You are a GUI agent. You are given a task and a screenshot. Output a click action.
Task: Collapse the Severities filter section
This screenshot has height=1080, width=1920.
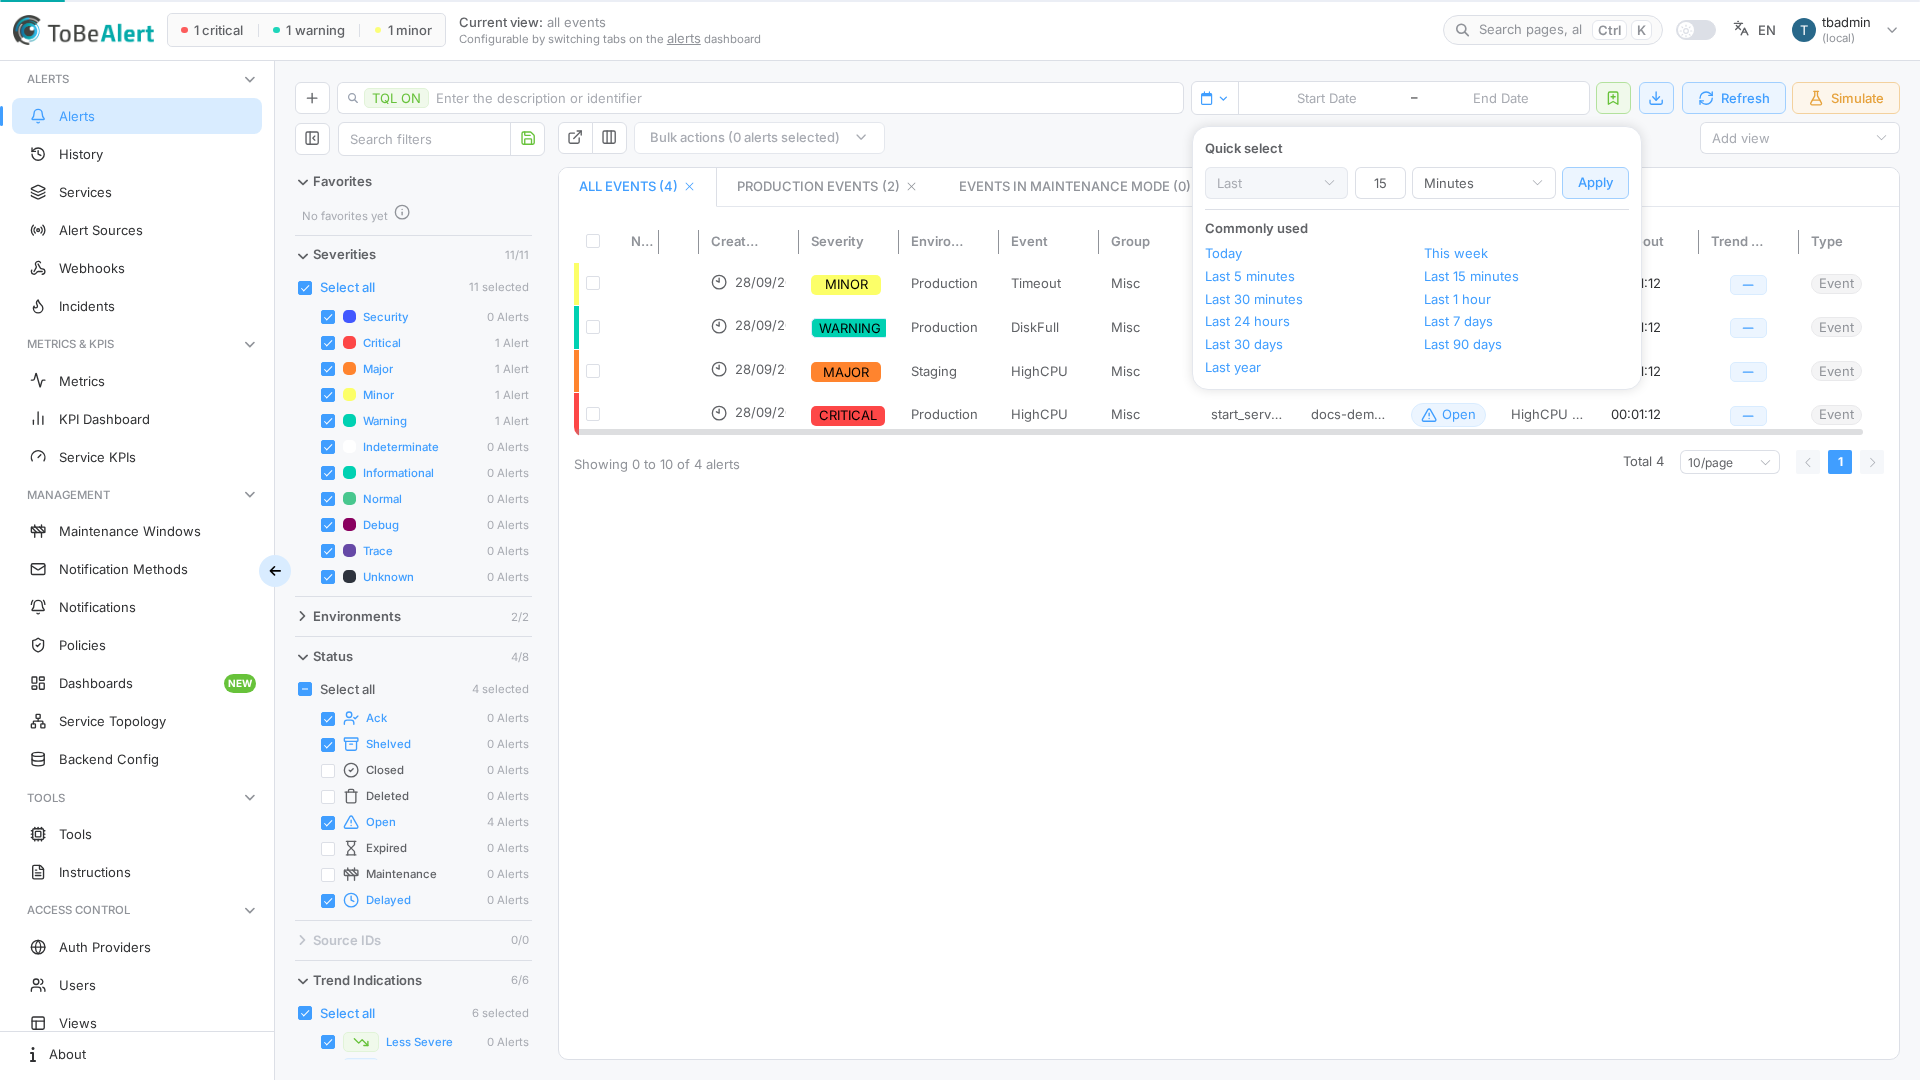click(413, 255)
